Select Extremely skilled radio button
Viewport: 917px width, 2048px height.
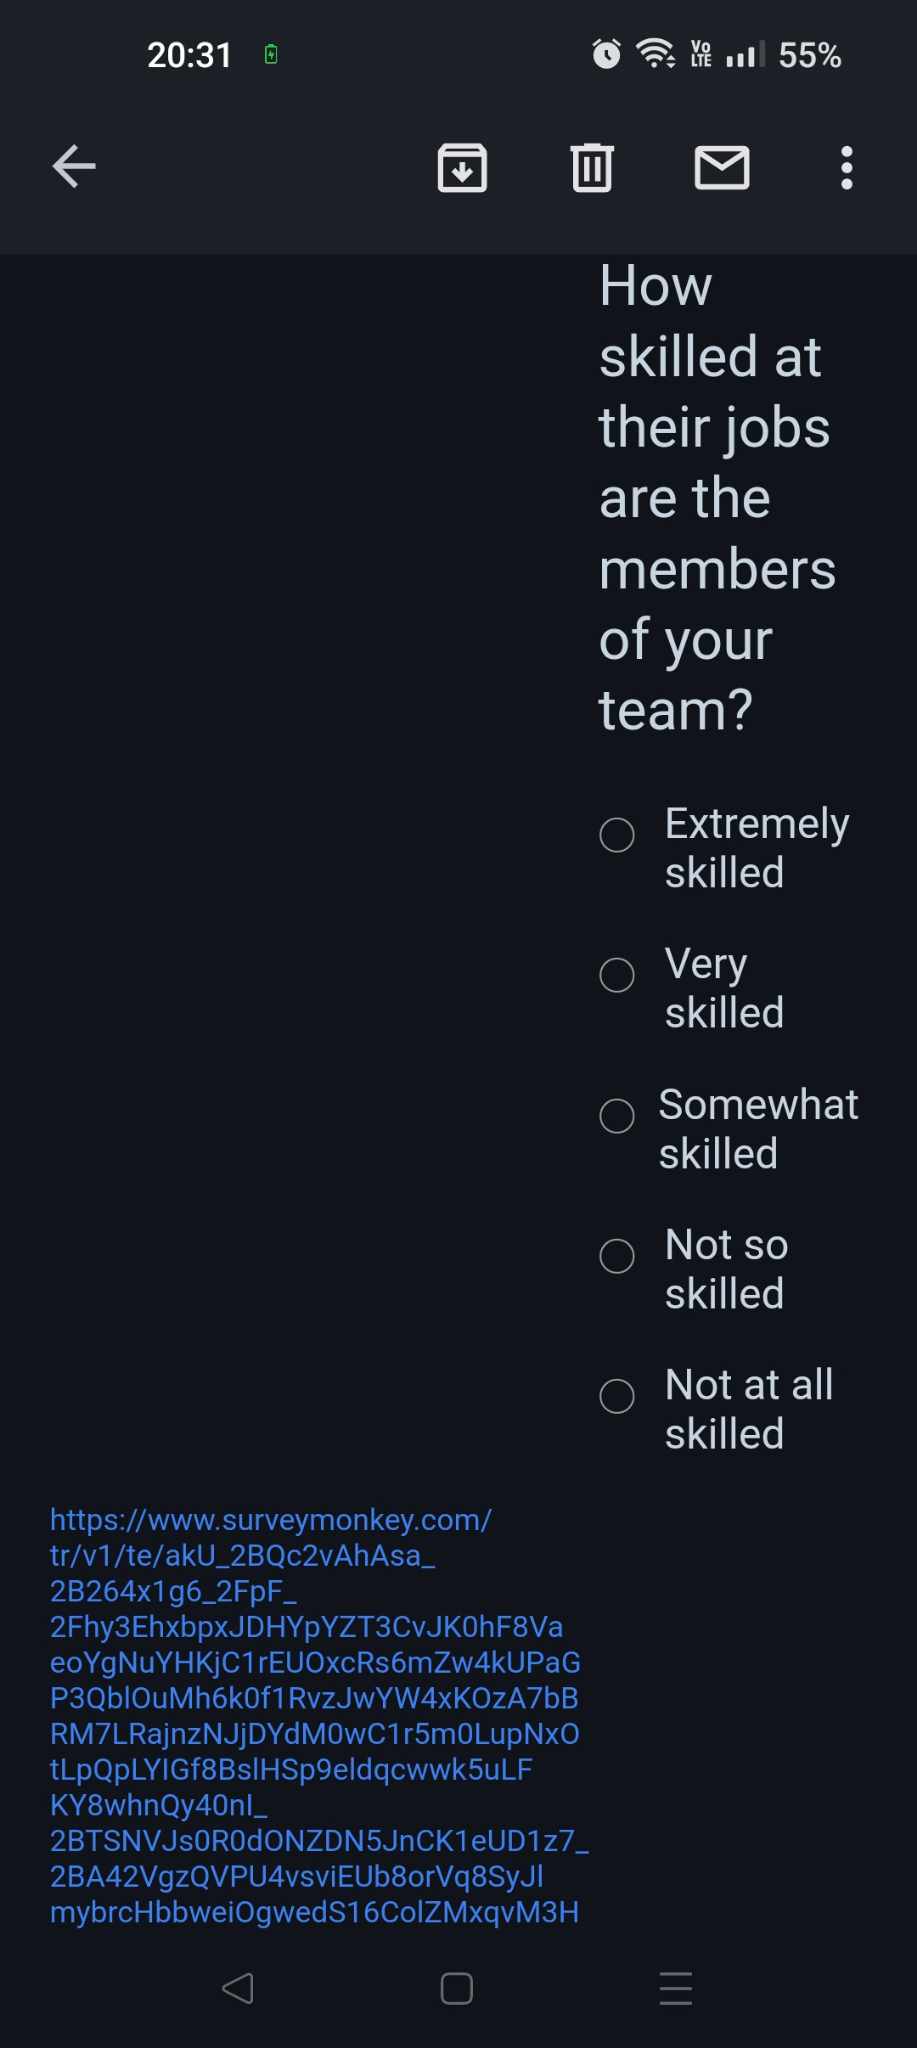click(x=617, y=835)
